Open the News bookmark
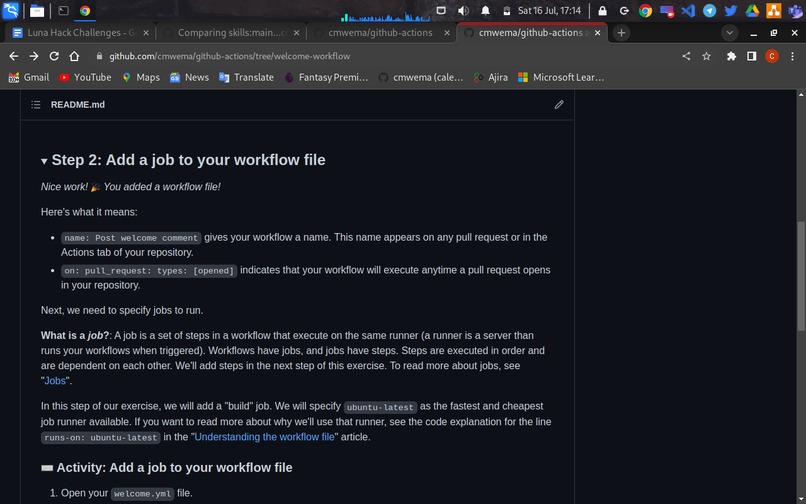 tap(189, 77)
